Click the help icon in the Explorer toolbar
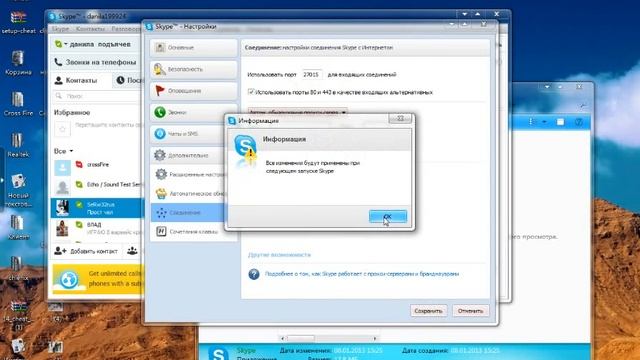The image size is (640, 360). 578,122
